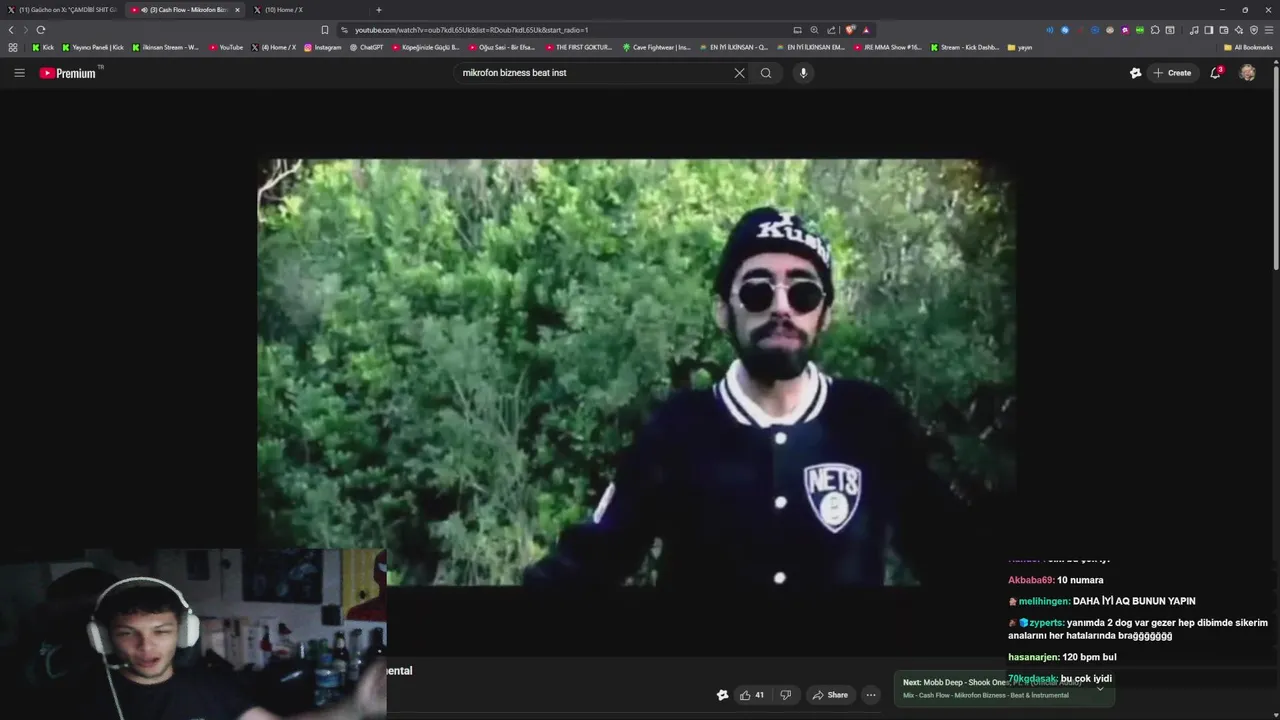Open a new browser tab

point(378,10)
